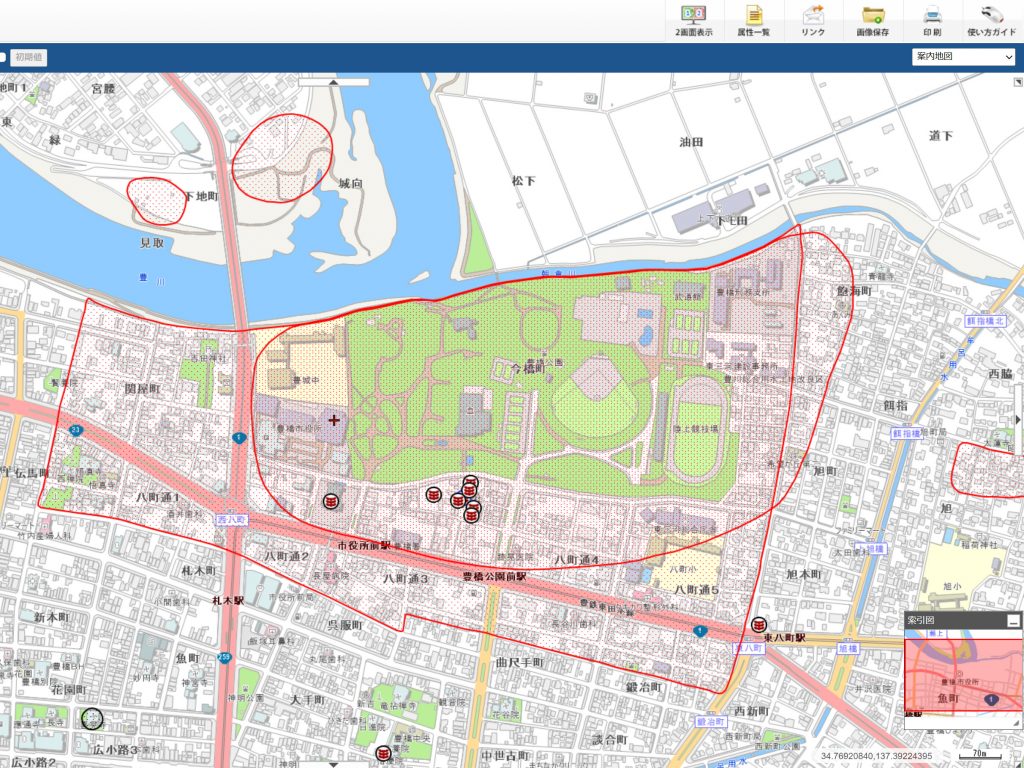Save the map with 画像保存
Image resolution: width=1024 pixels, height=768 pixels.
click(x=872, y=21)
